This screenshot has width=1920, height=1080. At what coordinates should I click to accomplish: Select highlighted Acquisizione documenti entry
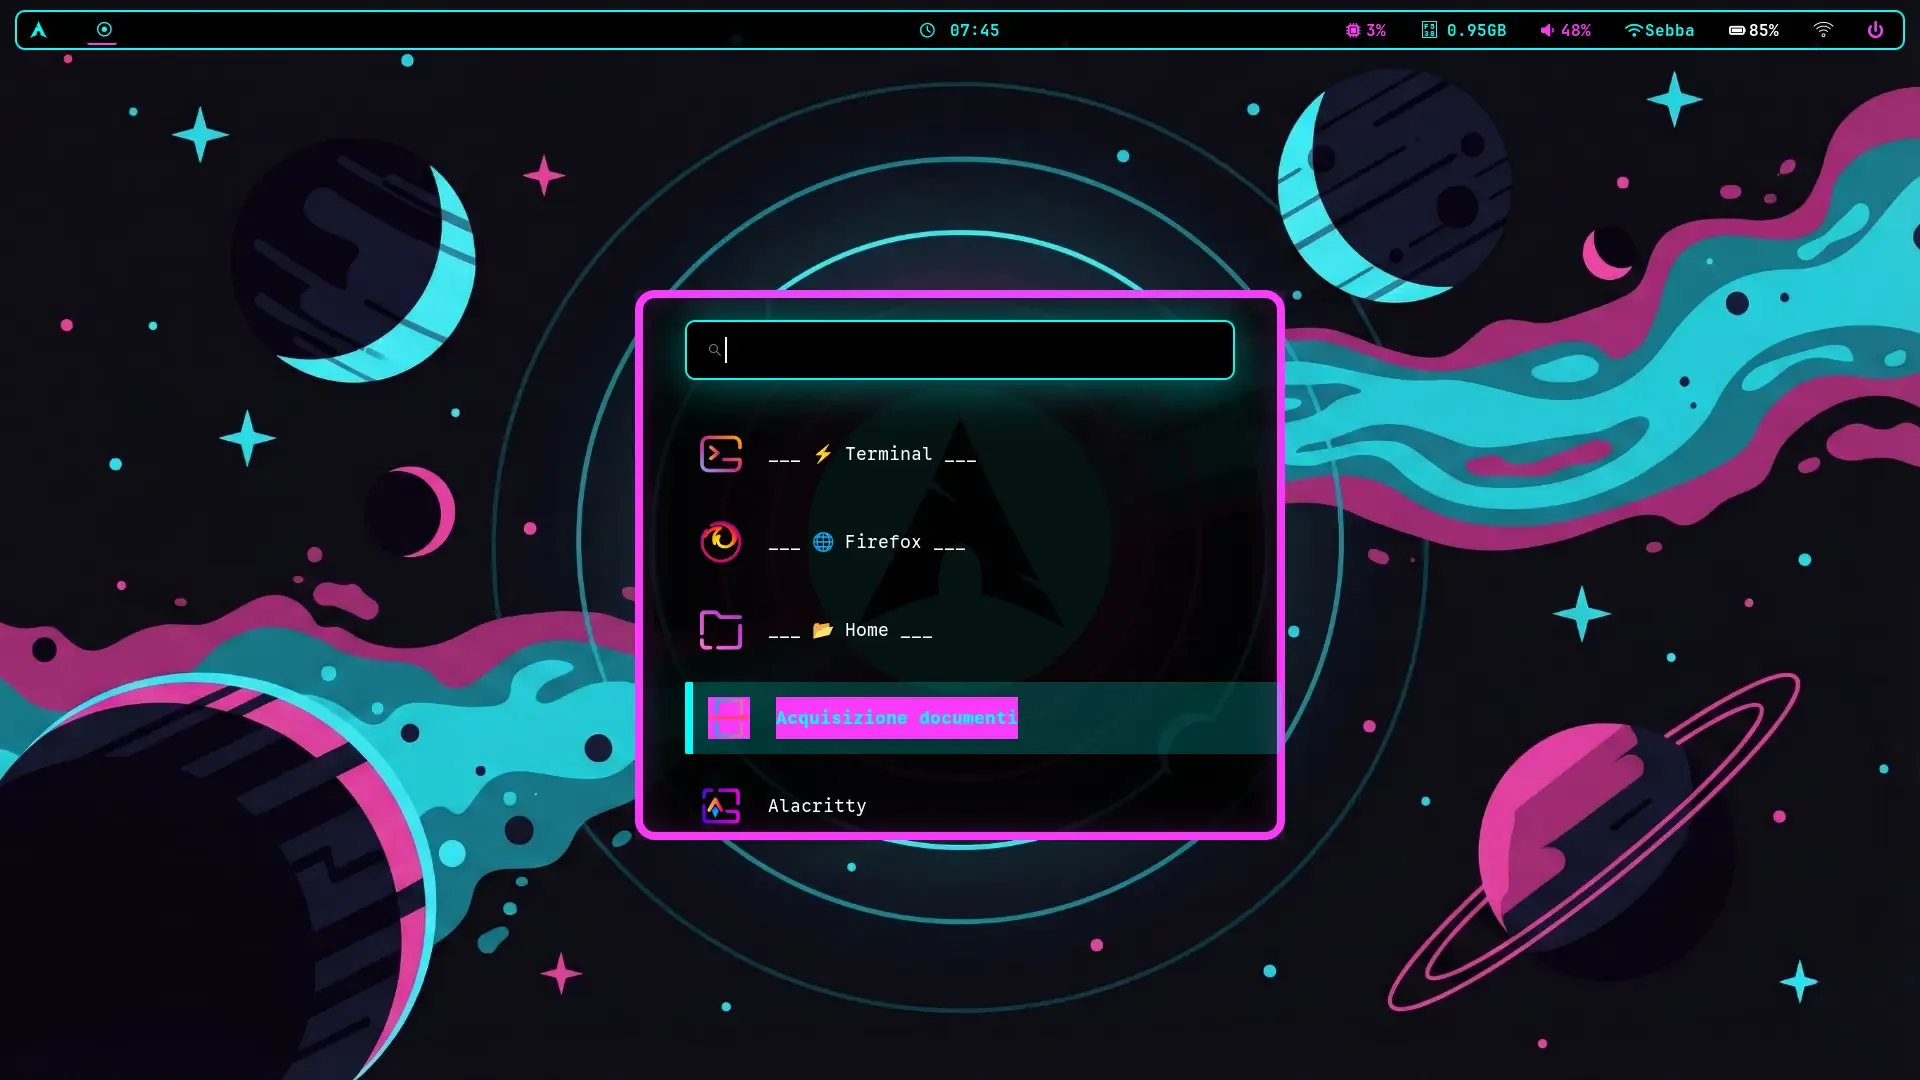tap(896, 718)
